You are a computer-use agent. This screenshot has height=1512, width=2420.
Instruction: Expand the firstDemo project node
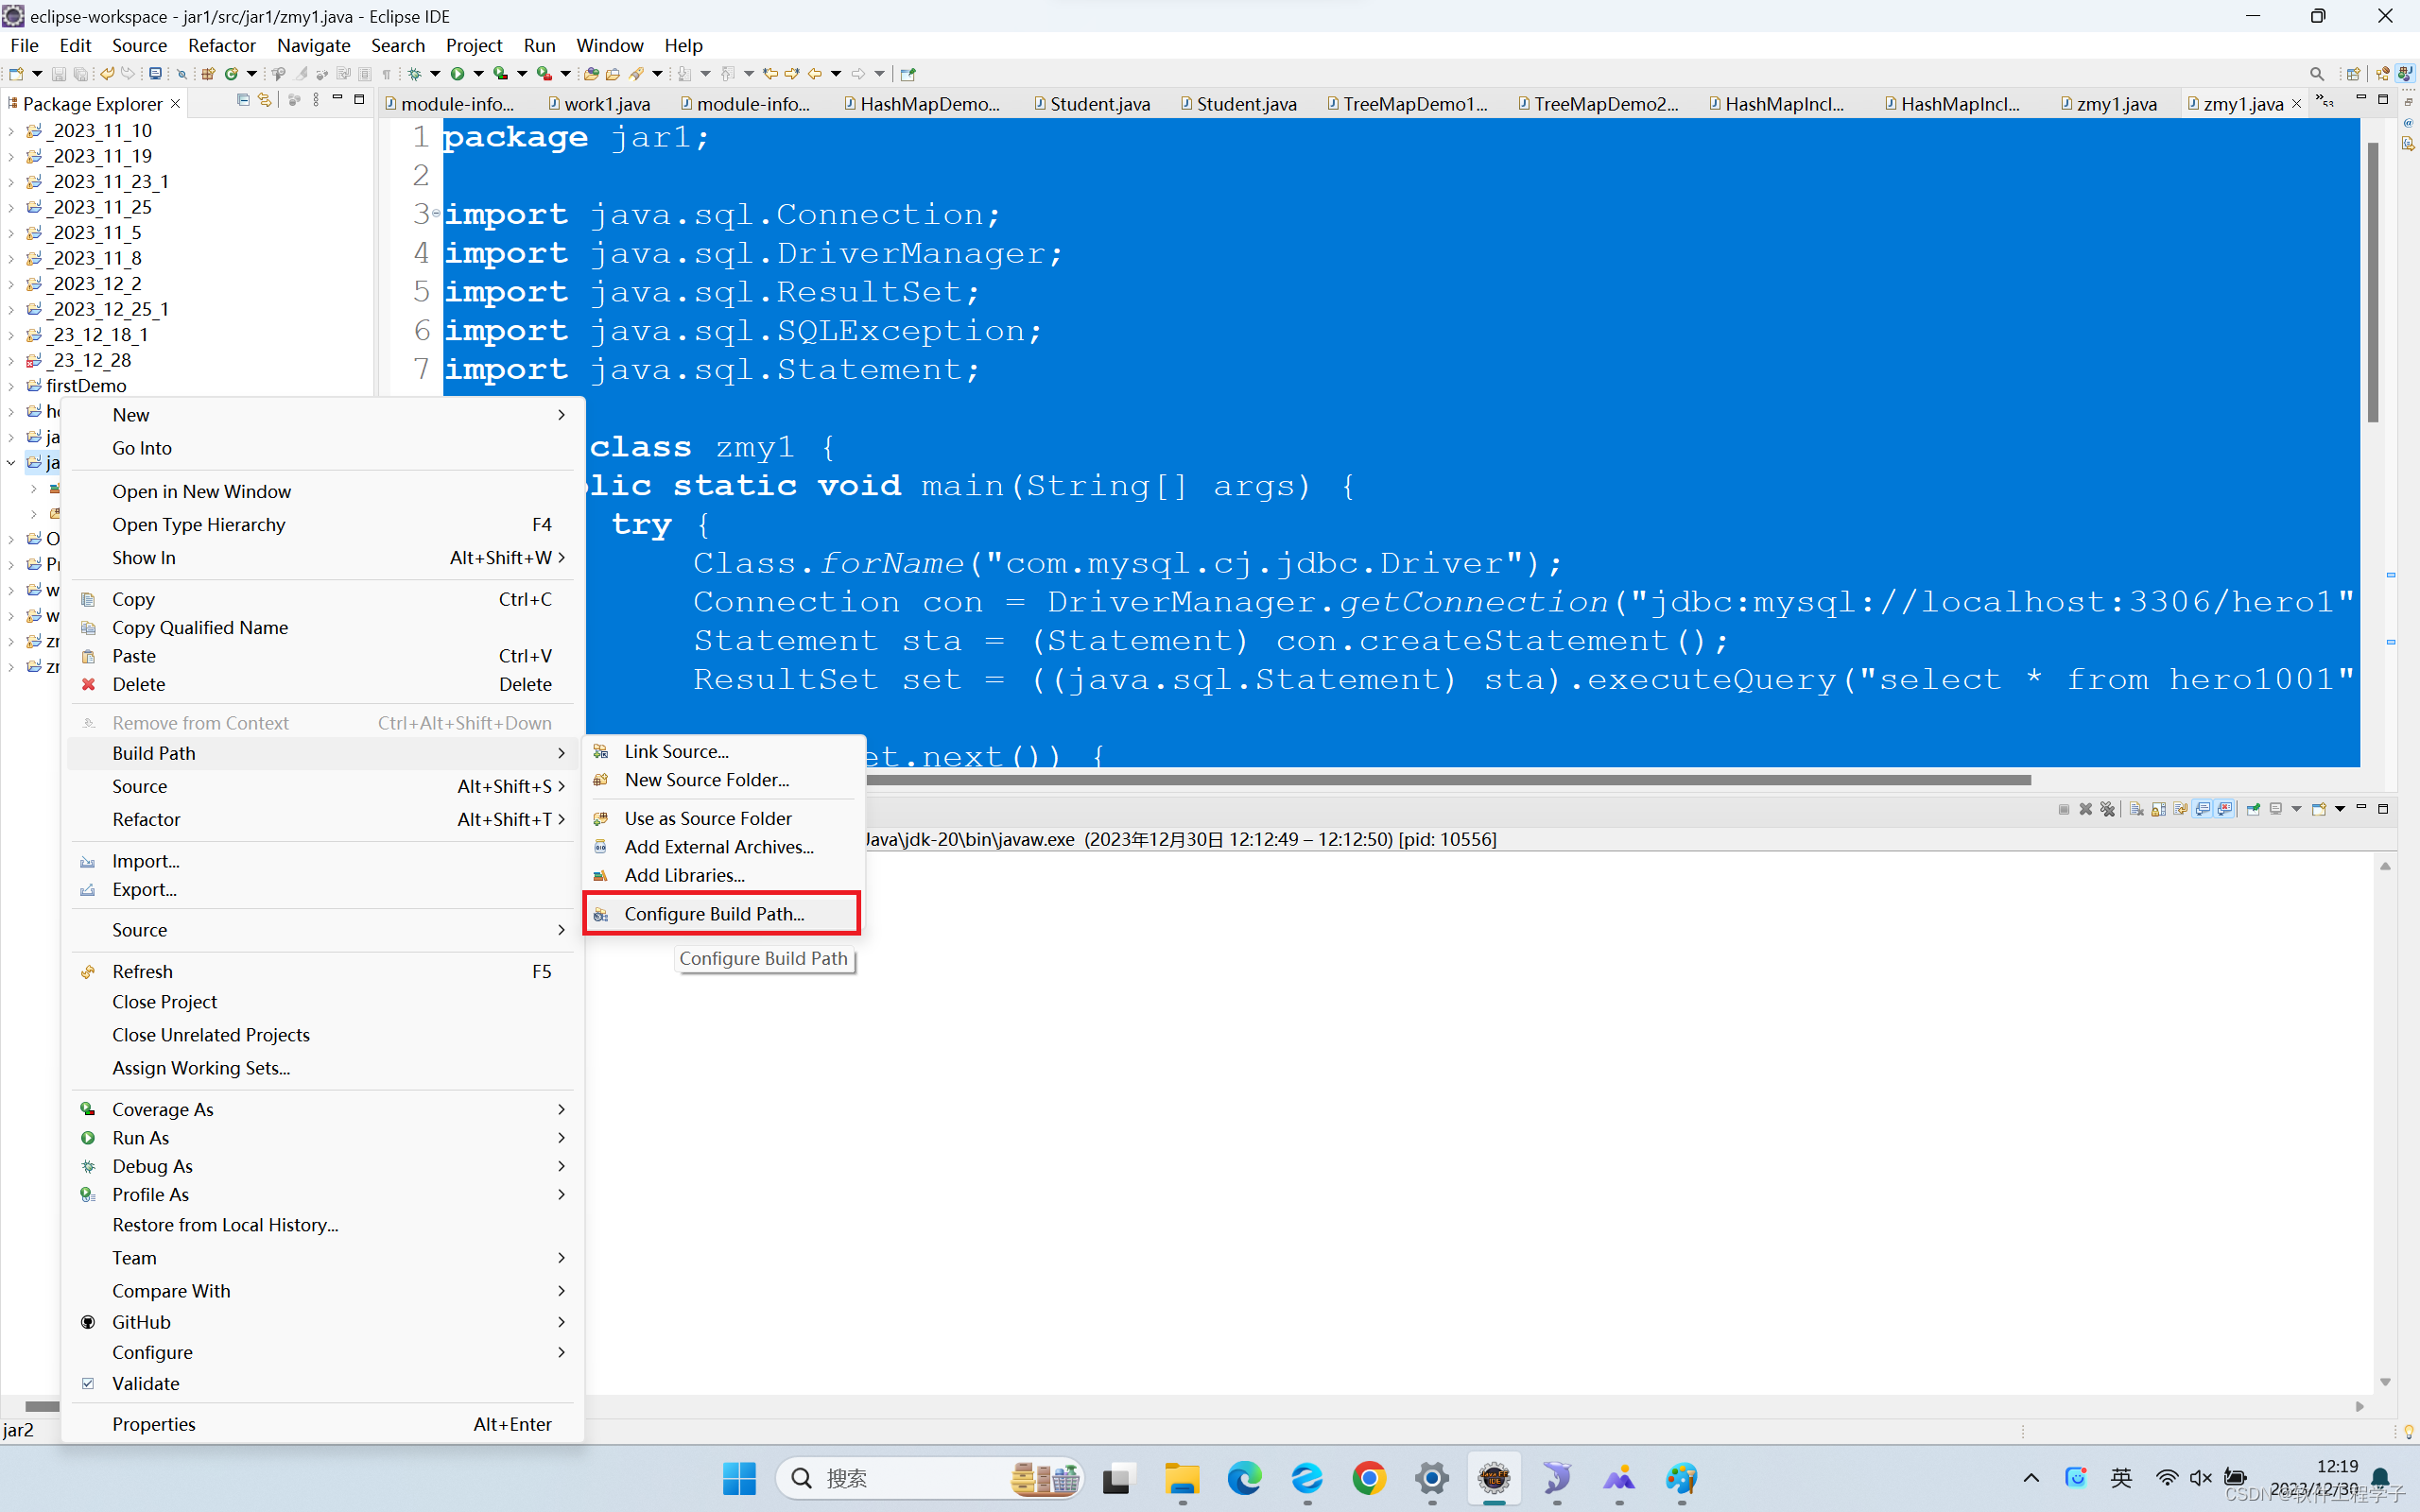pos(11,385)
